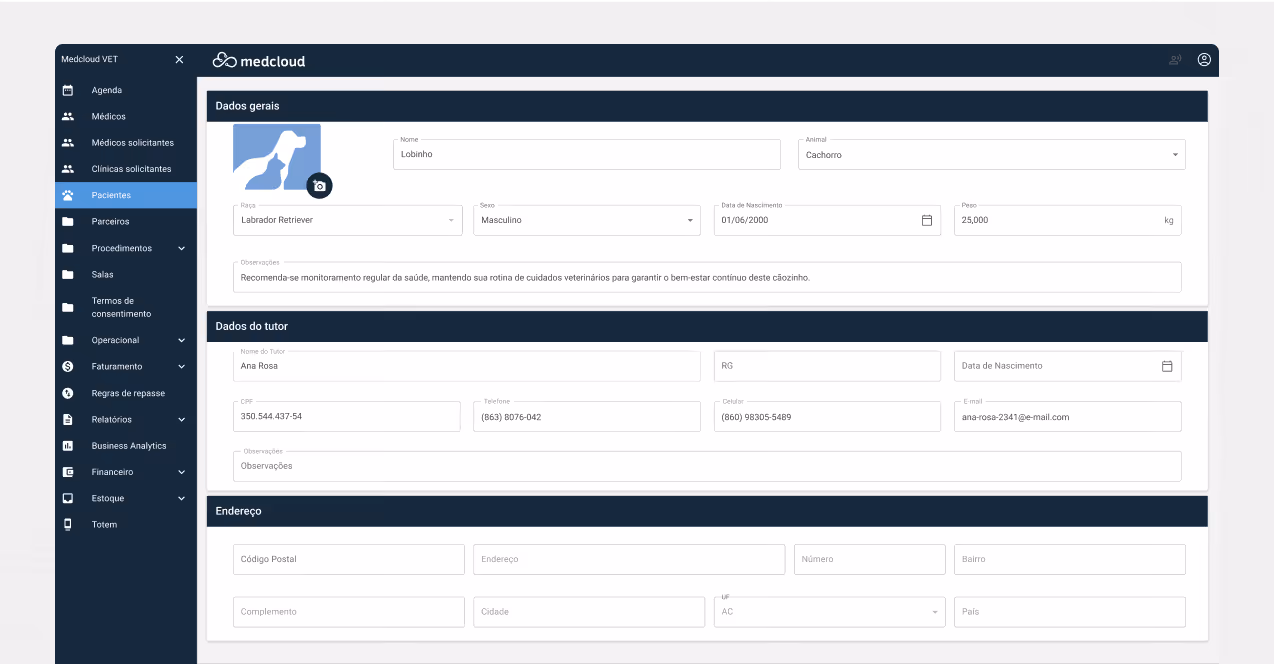Click the Relatórios document icon

(68, 419)
